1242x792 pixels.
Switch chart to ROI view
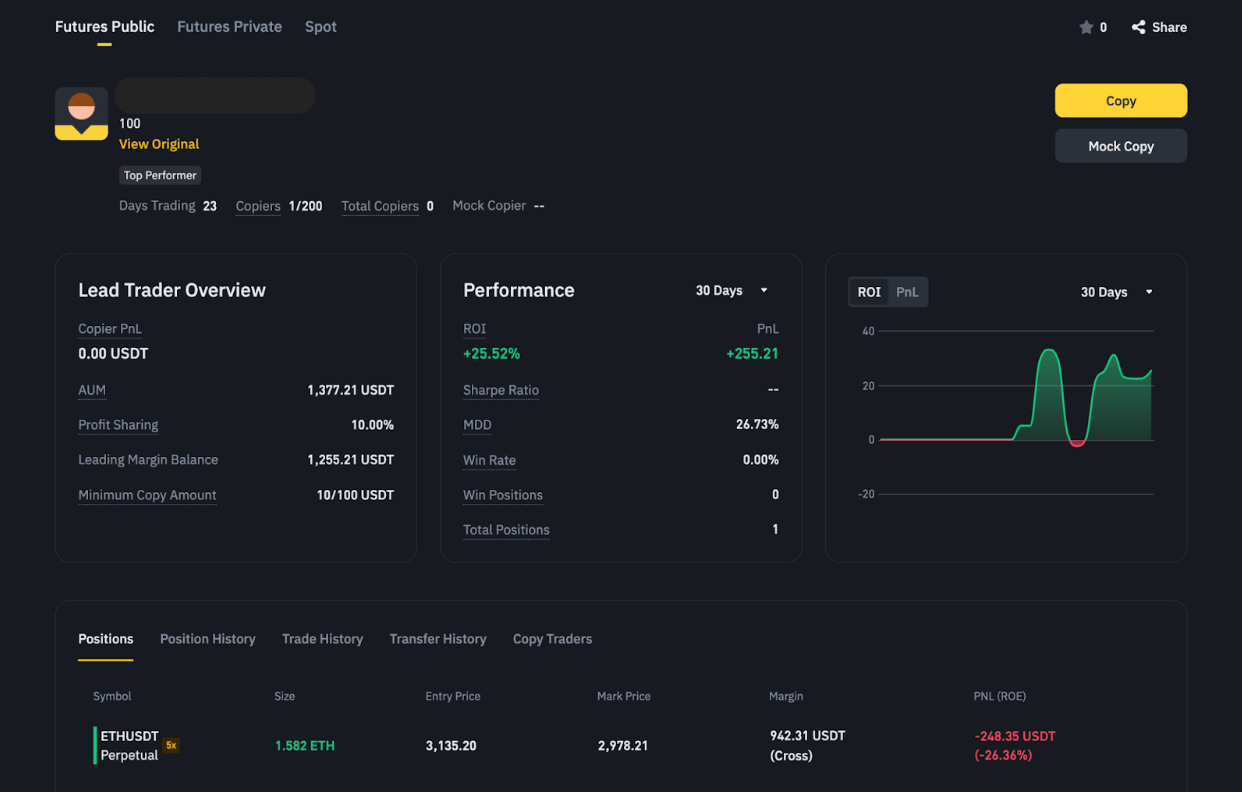(869, 292)
